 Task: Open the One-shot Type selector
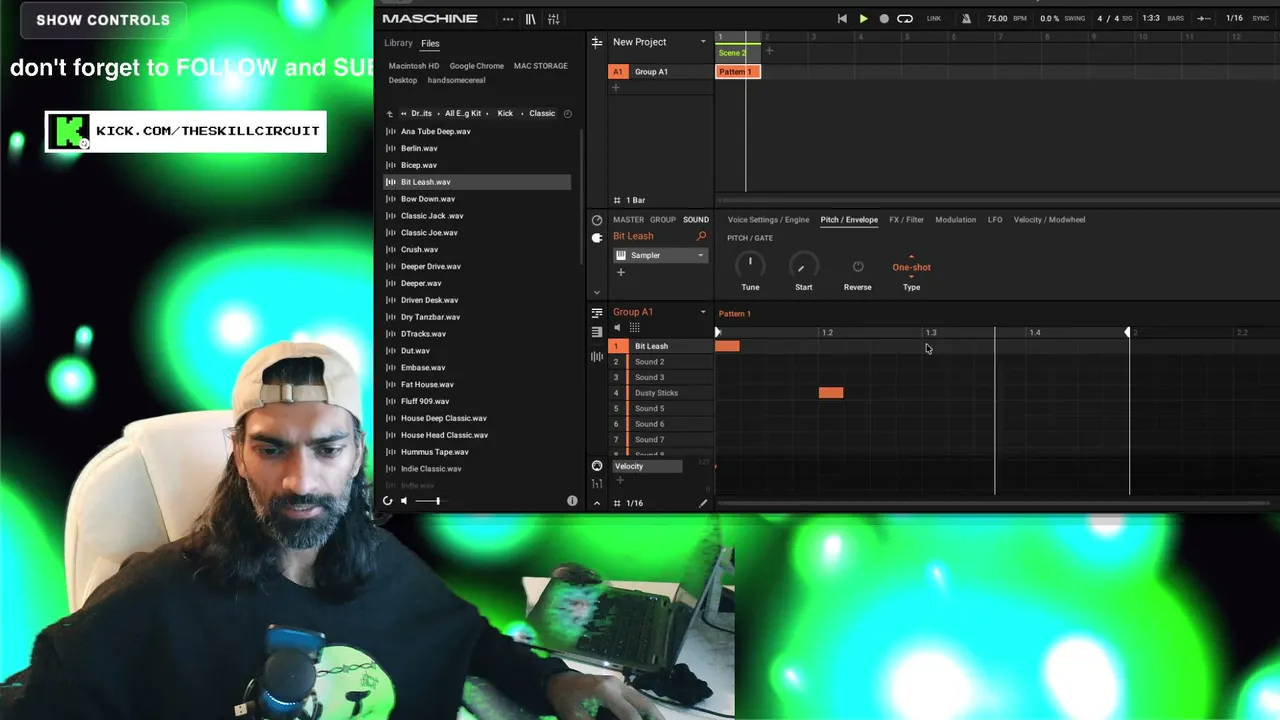[x=911, y=267]
